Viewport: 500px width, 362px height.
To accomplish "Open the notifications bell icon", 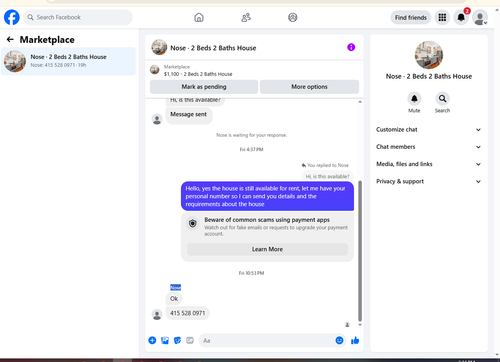I will click(461, 17).
